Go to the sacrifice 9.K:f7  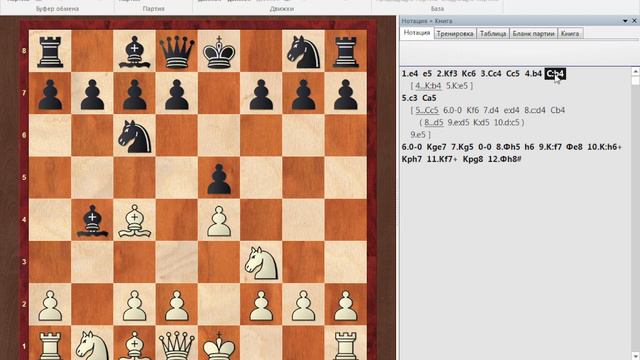point(550,147)
